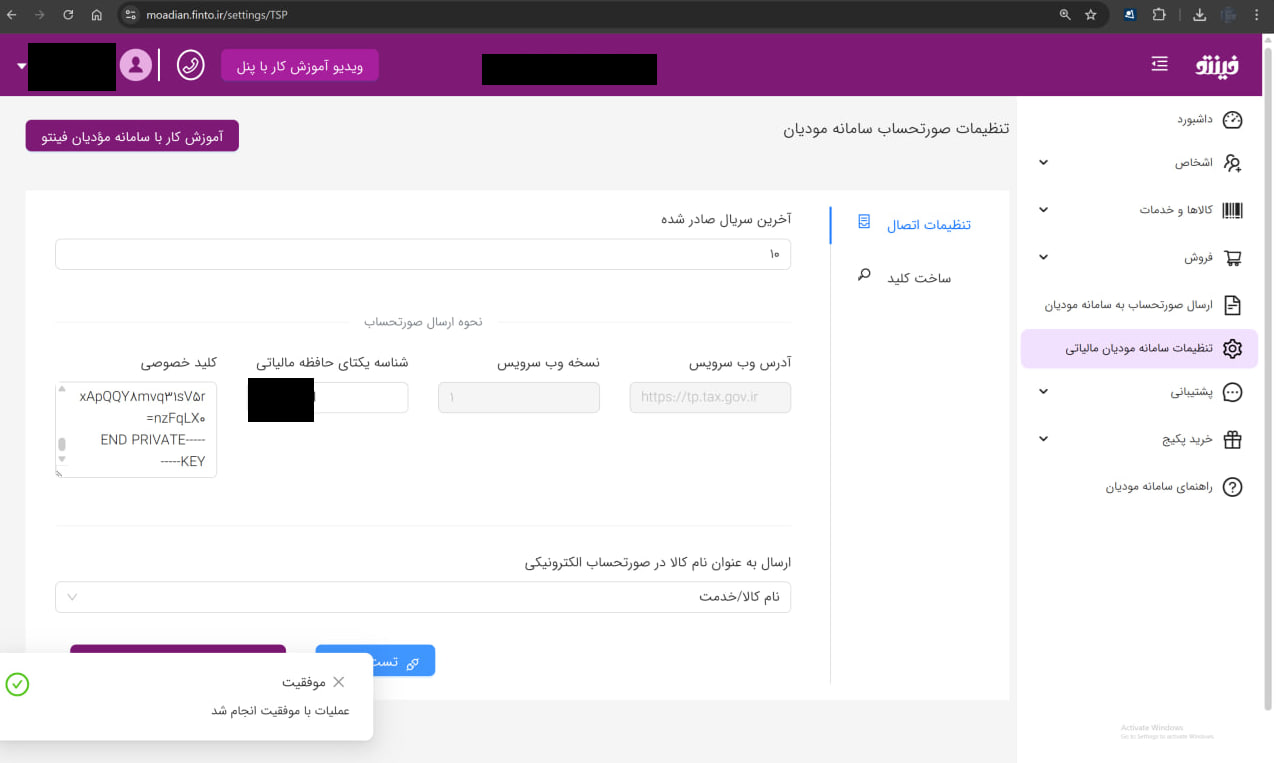Click the zoom magnifier in address bar
This screenshot has height=763, width=1280.
click(x=1065, y=15)
